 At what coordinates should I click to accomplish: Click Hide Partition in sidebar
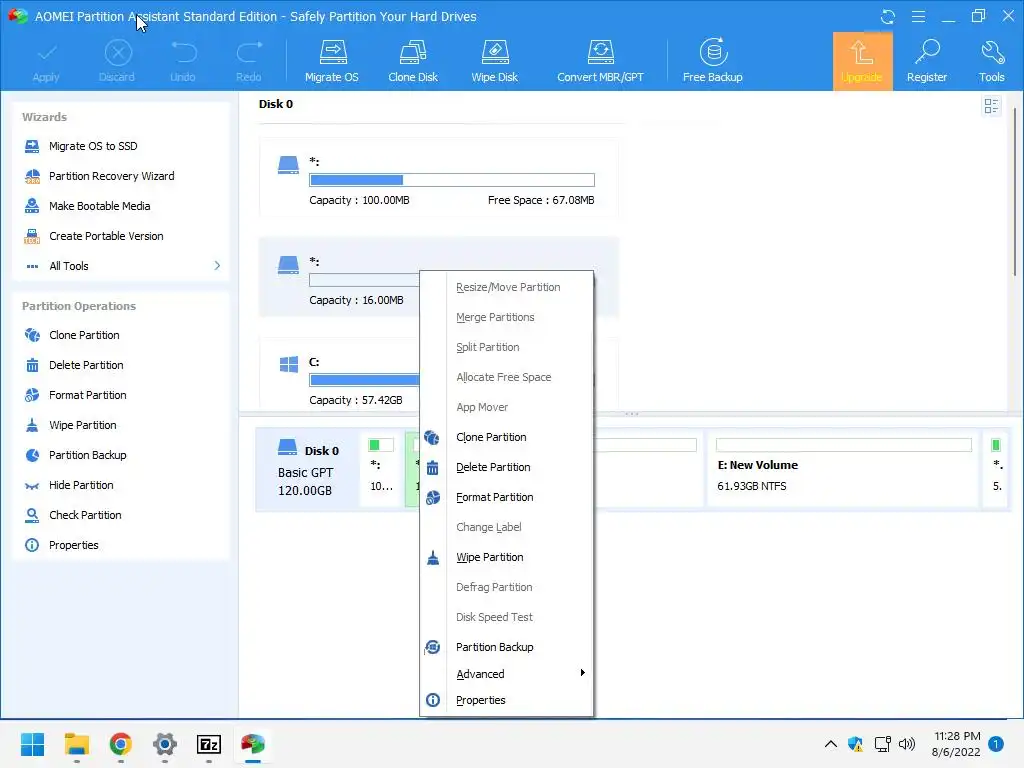pos(81,485)
